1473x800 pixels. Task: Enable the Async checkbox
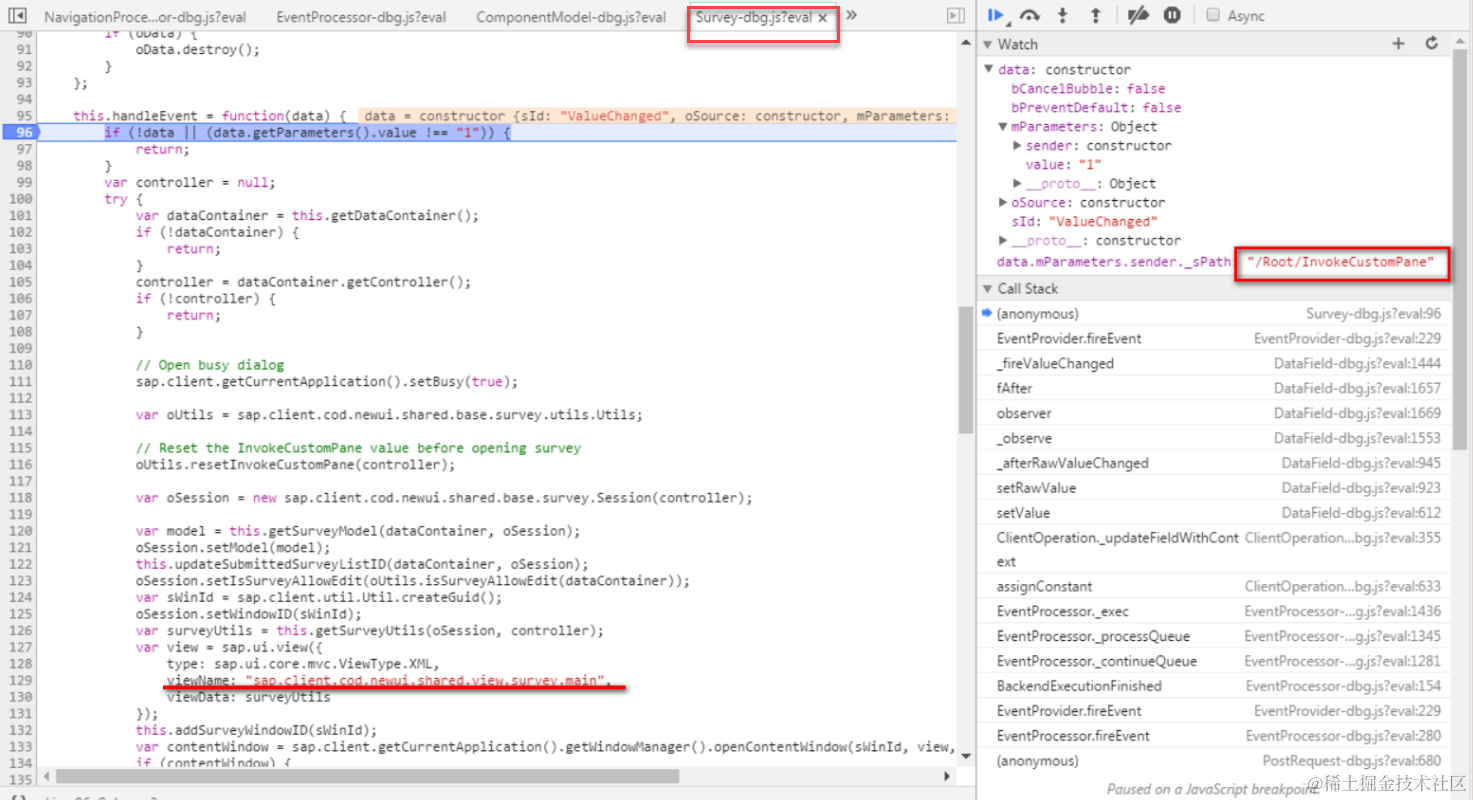pos(1213,15)
